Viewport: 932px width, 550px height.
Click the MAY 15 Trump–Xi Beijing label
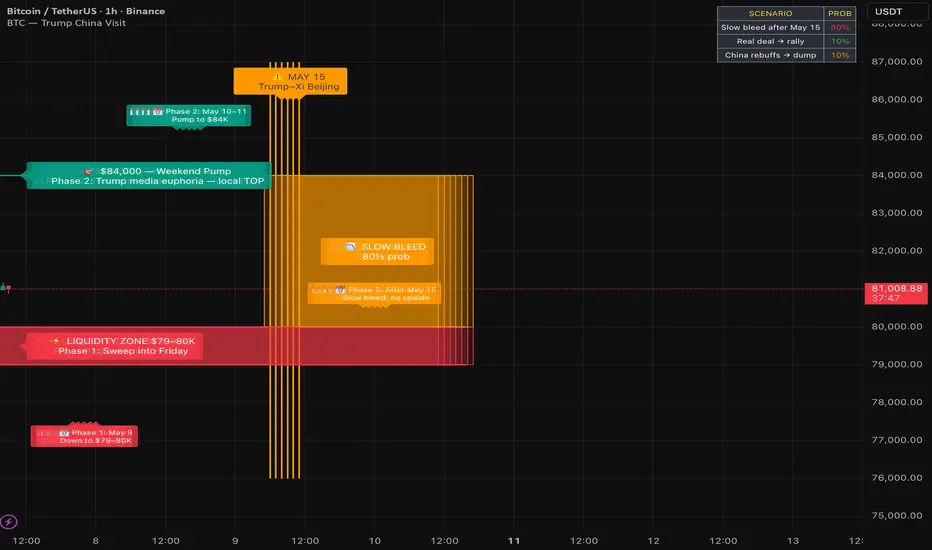(290, 81)
